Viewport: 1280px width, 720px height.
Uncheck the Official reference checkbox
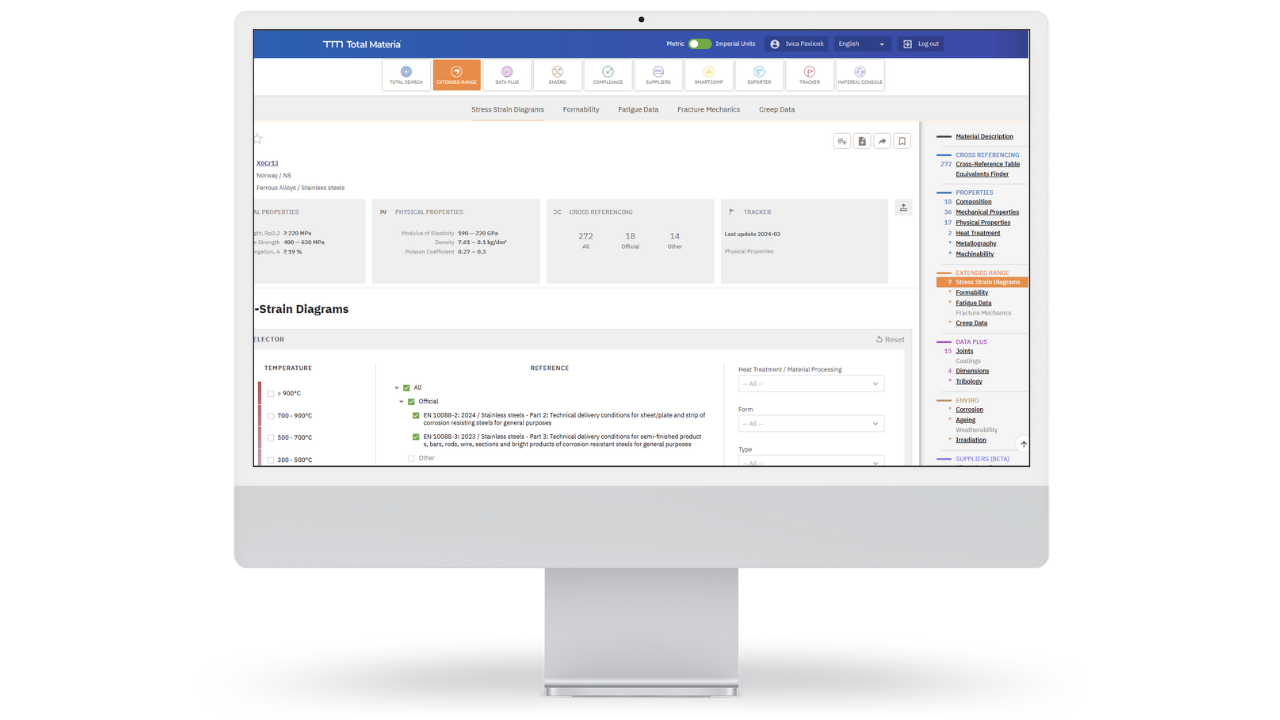[x=411, y=401]
